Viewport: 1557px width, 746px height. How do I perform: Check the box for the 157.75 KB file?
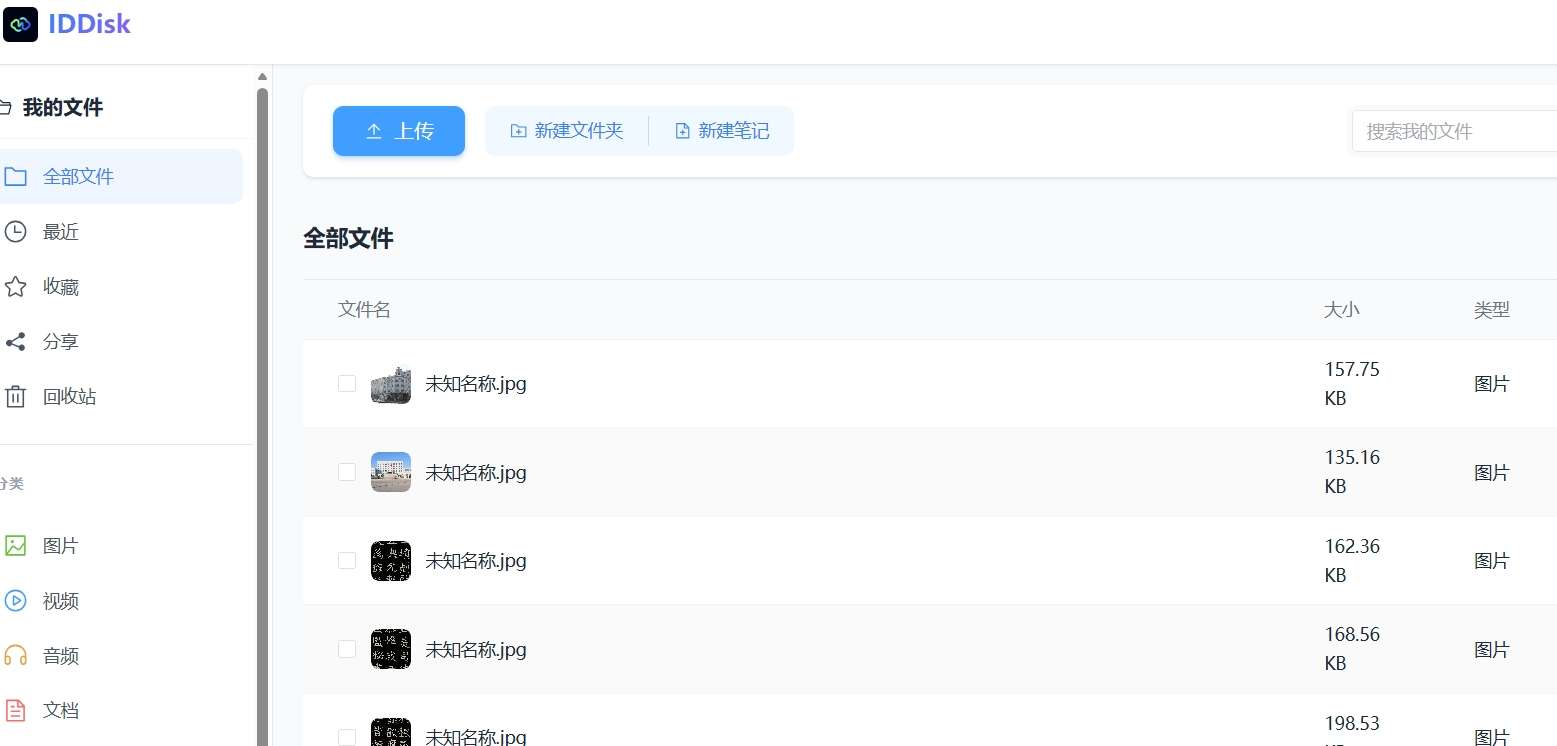(x=347, y=383)
